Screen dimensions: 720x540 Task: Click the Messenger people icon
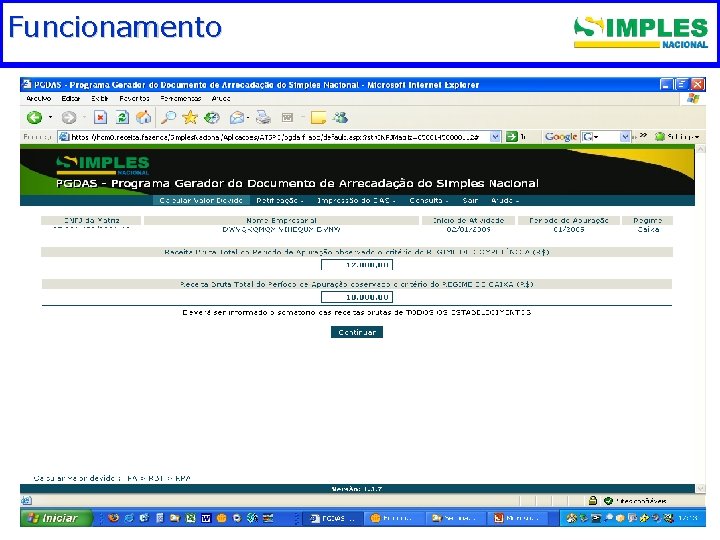[341, 118]
